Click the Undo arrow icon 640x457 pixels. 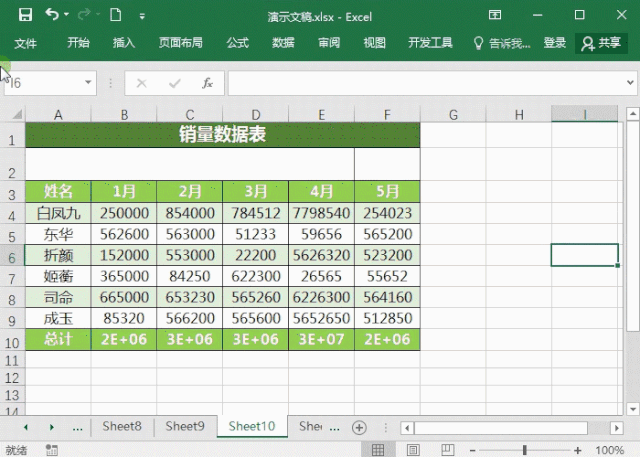pos(52,14)
